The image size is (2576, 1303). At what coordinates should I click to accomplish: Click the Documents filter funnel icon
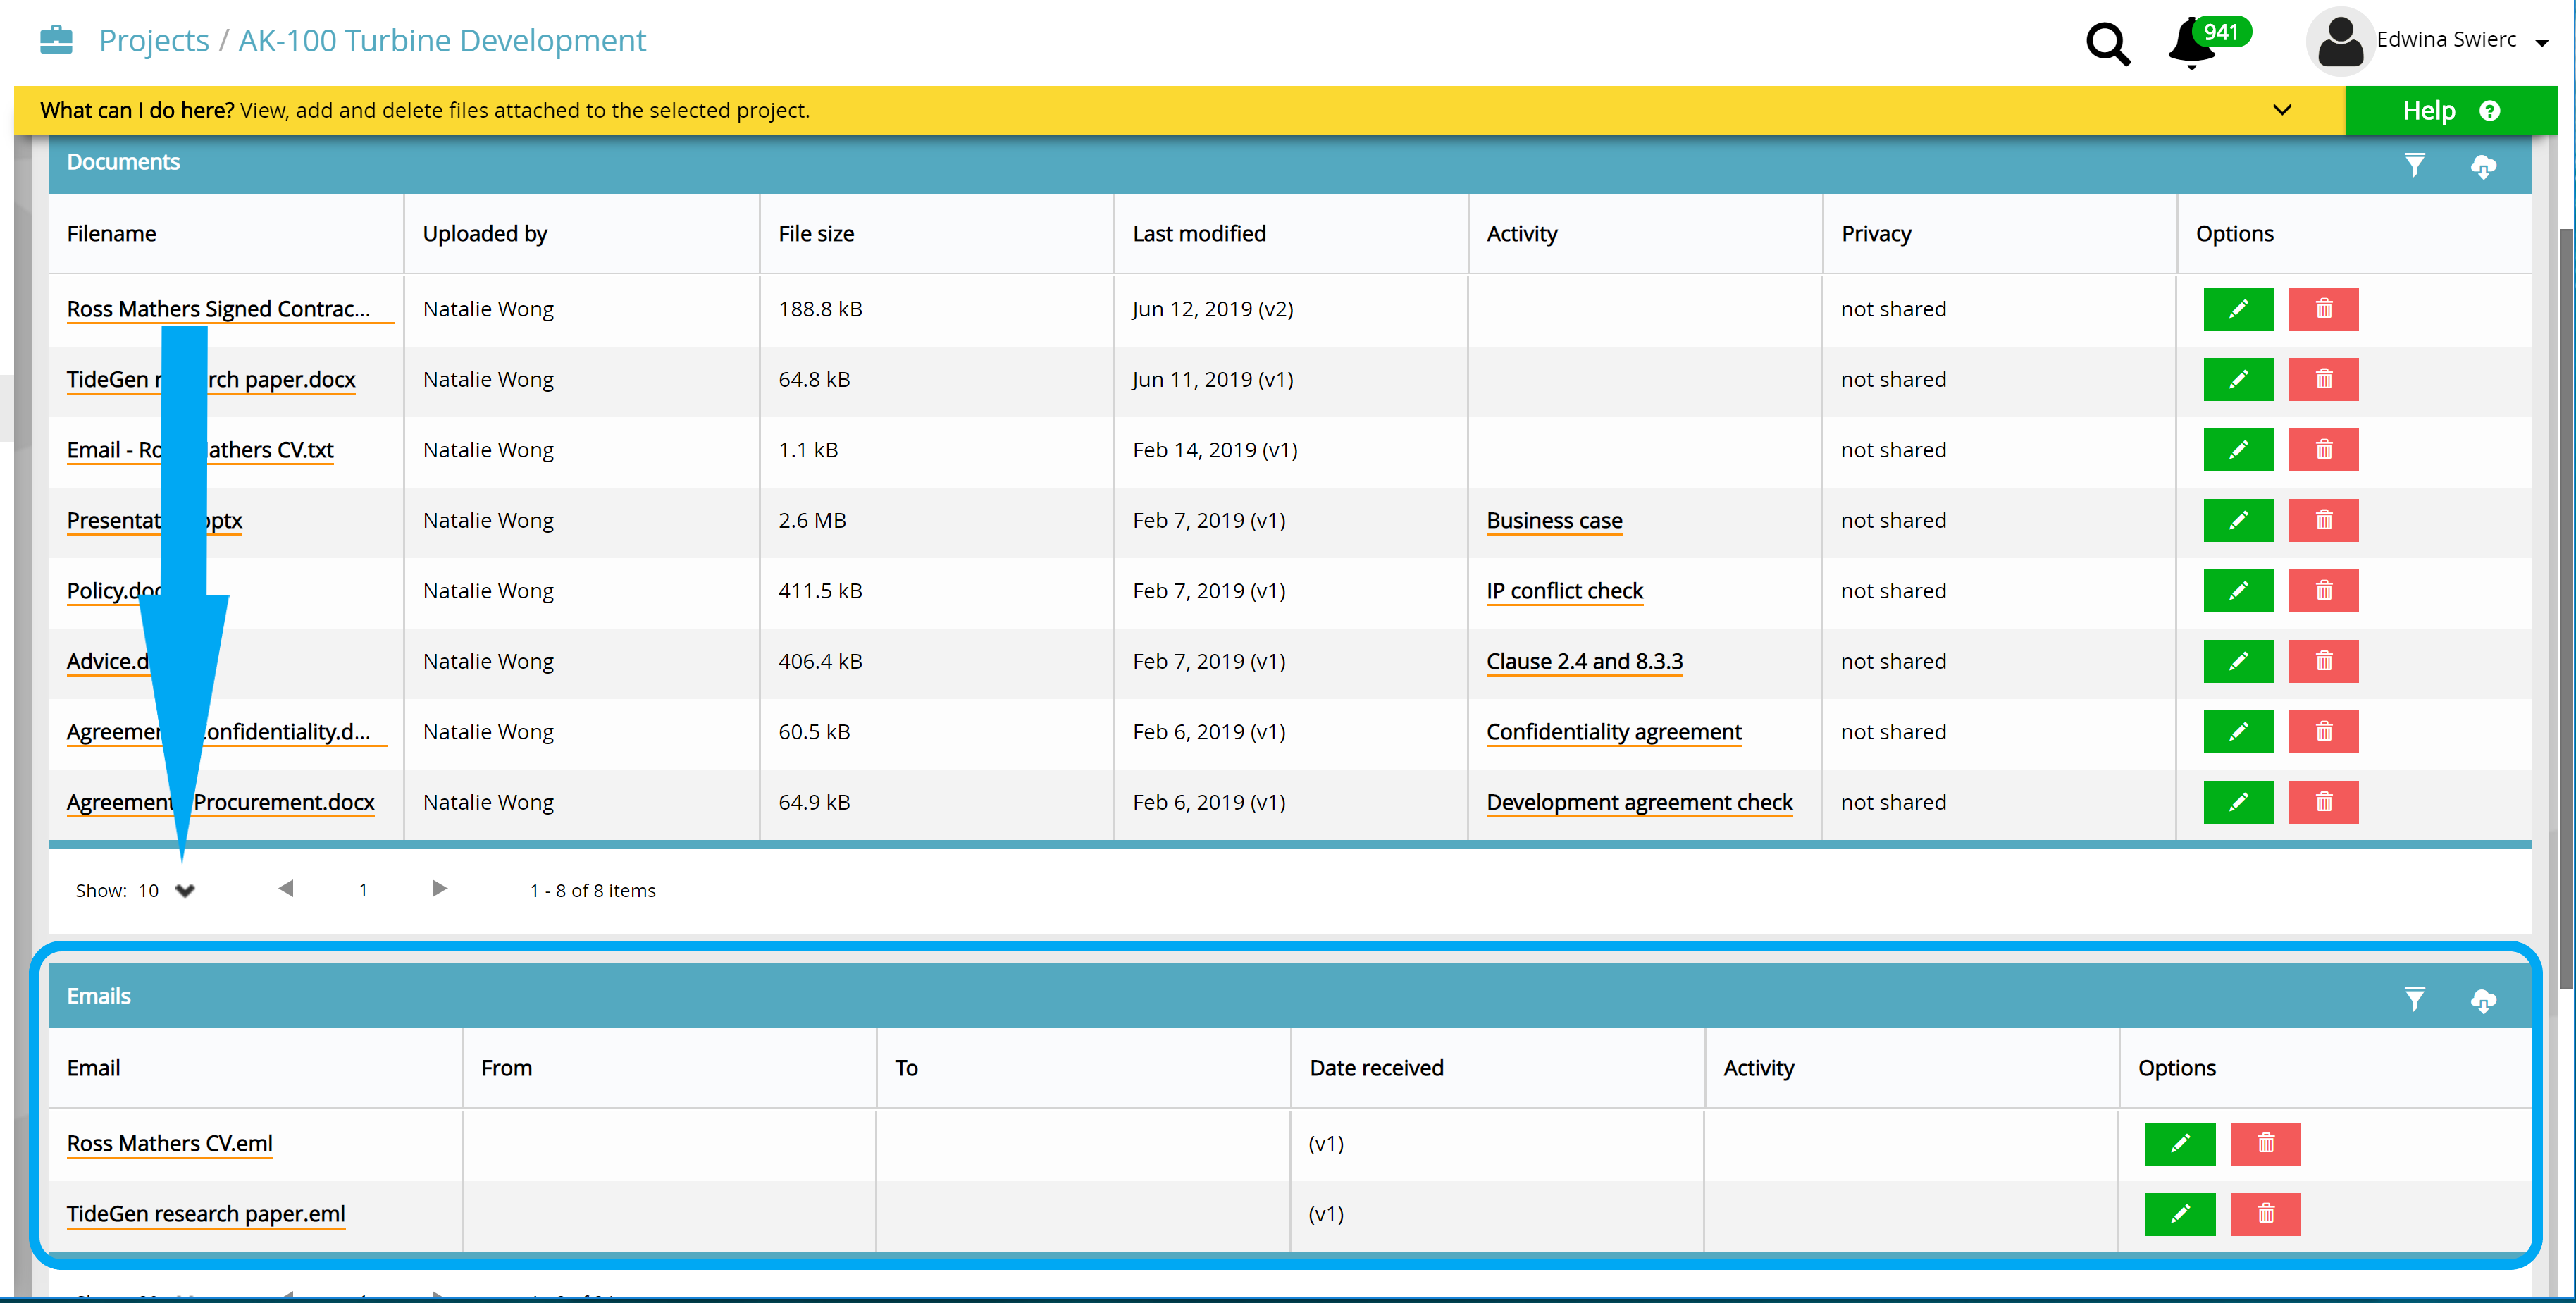pos(2414,165)
